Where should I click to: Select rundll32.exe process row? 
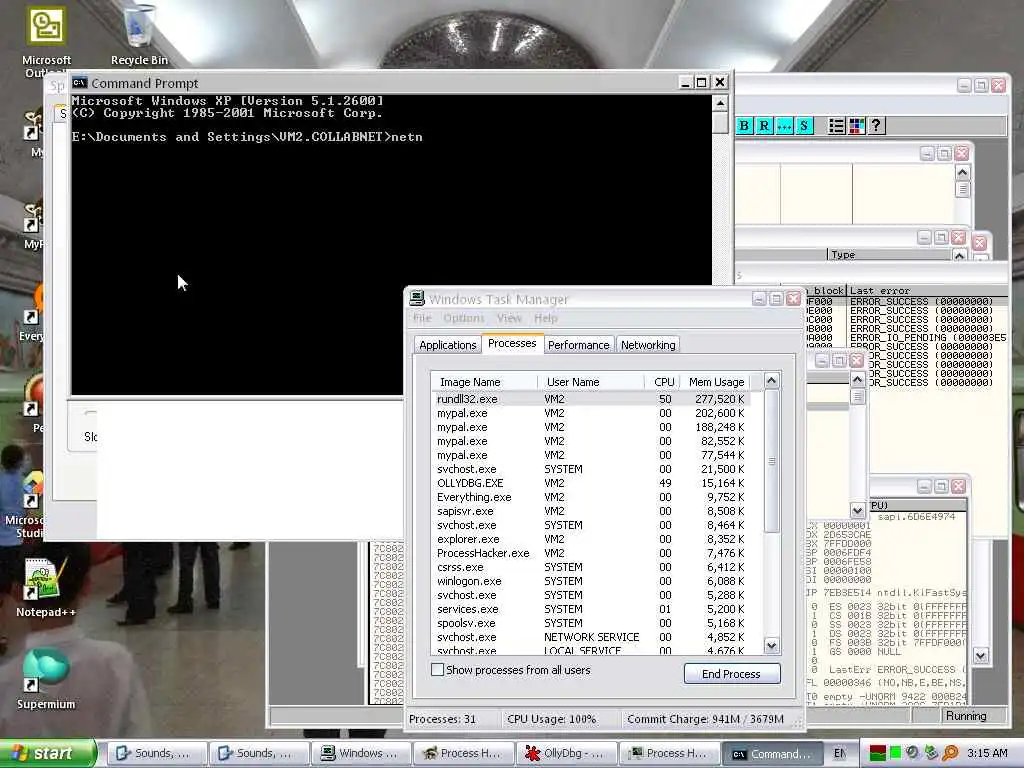[x=591, y=398]
